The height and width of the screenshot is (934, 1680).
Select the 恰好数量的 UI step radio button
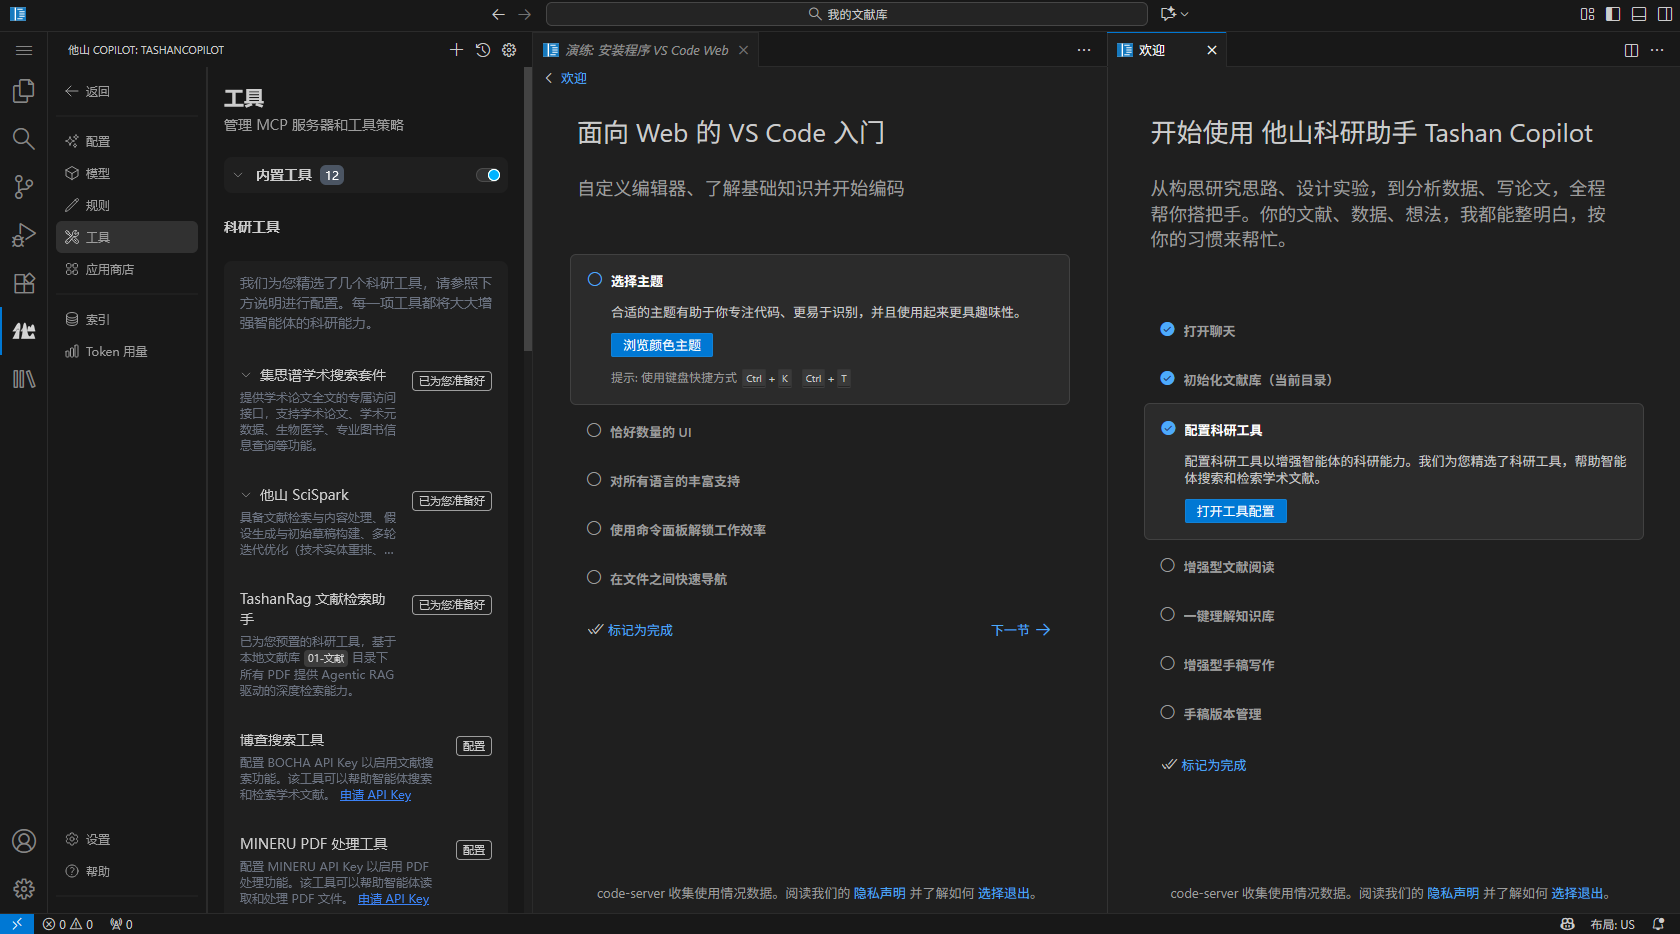[594, 431]
